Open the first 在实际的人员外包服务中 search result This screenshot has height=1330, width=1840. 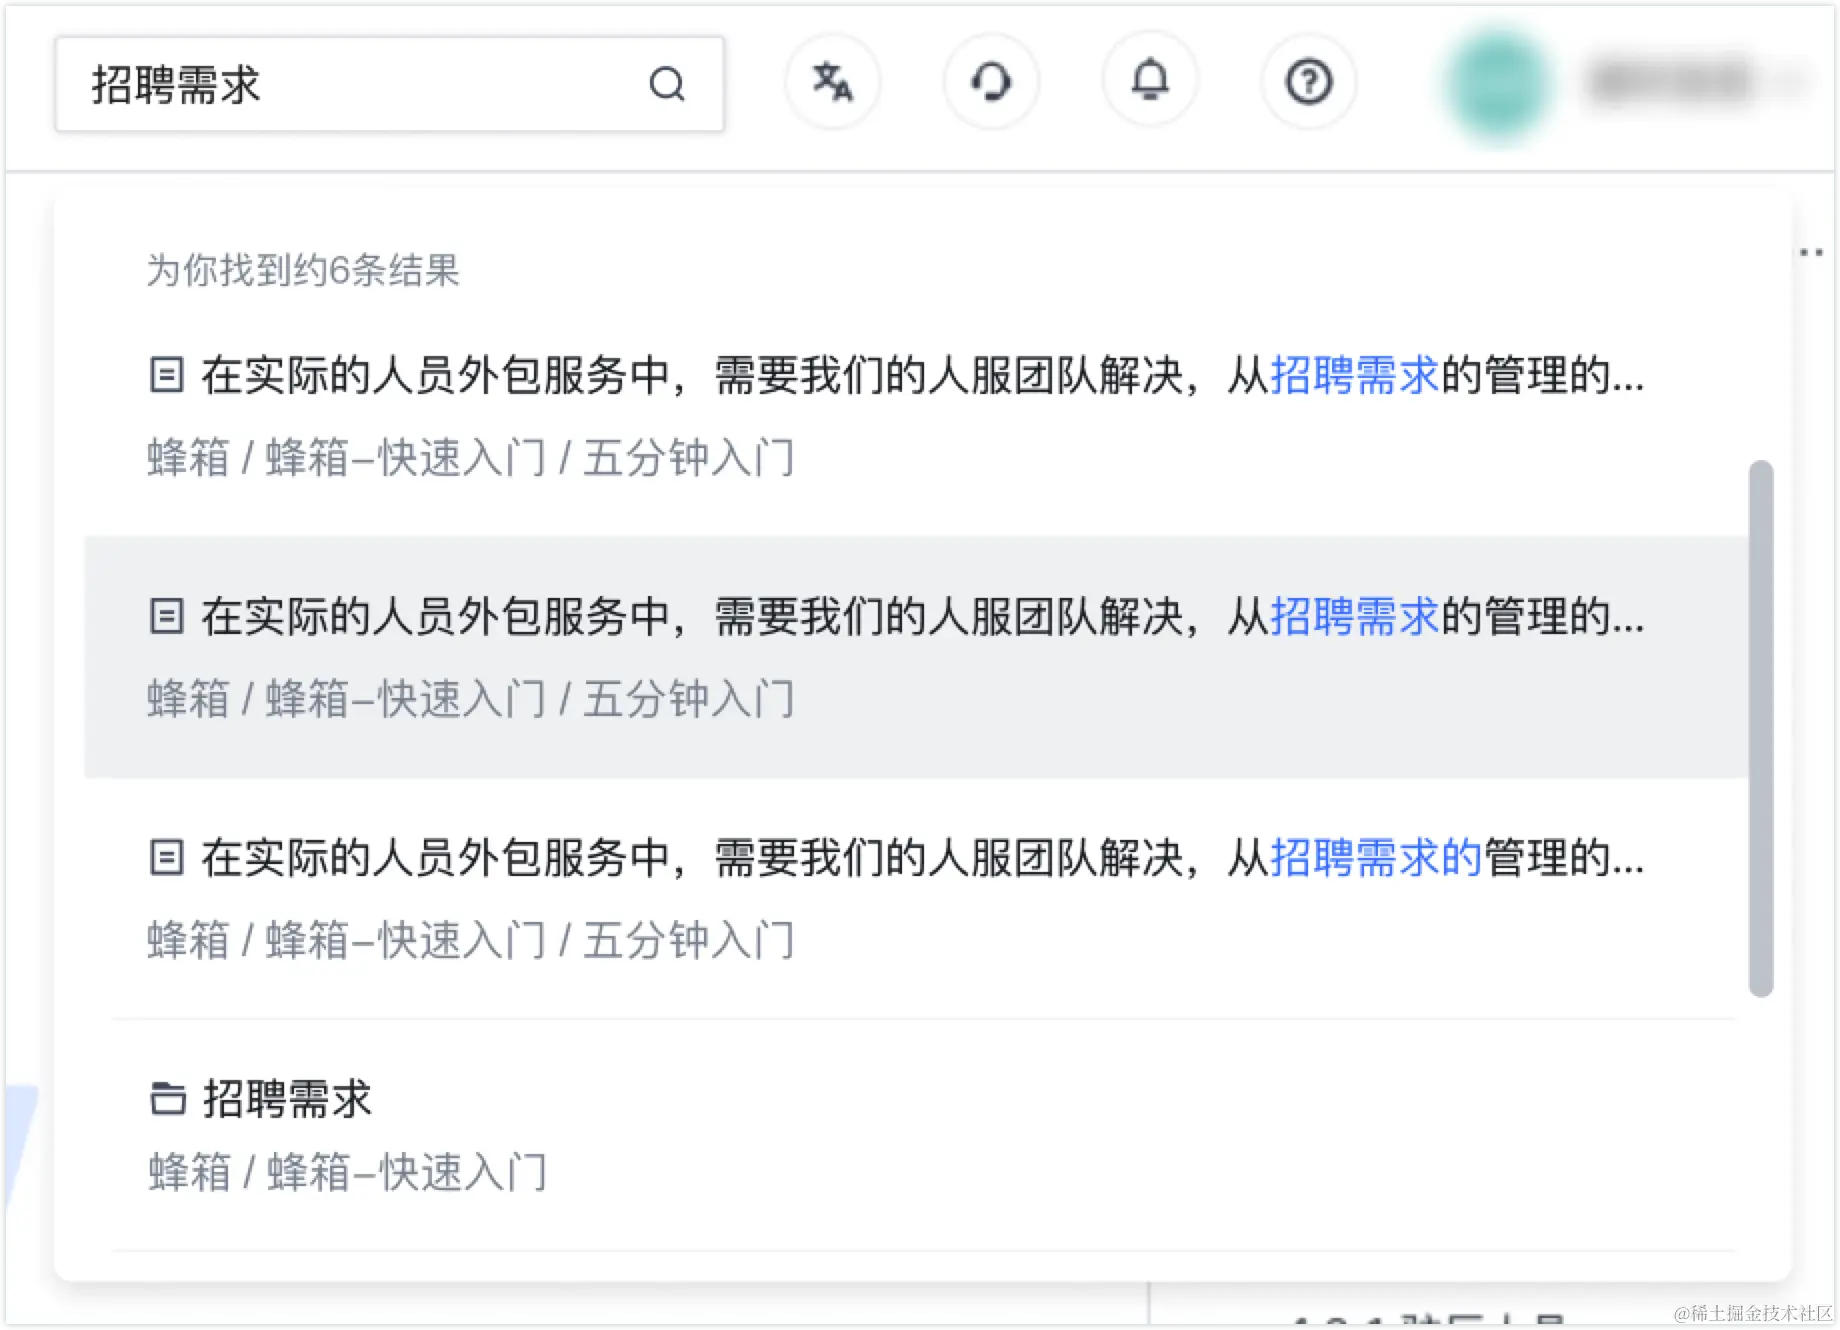pyautogui.click(x=915, y=416)
